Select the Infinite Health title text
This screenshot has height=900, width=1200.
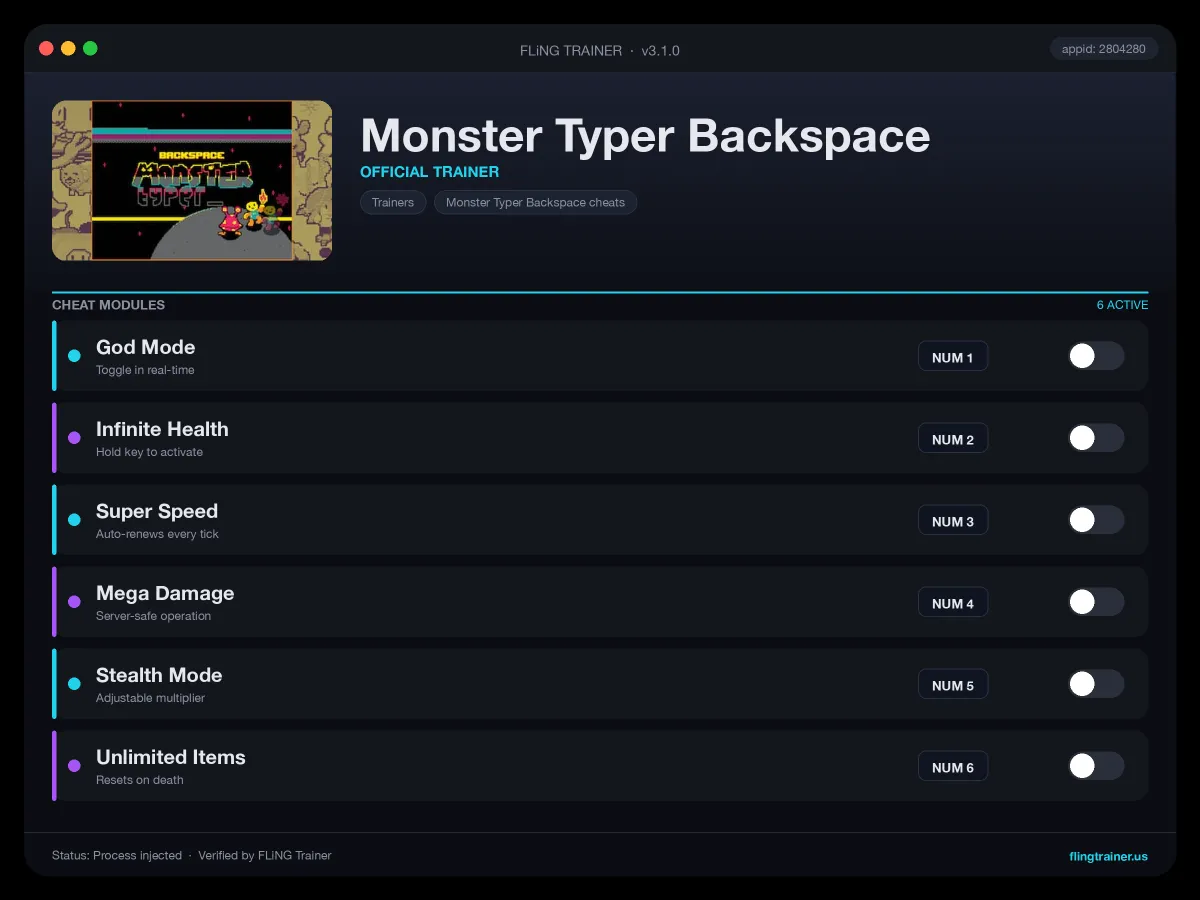tap(162, 429)
